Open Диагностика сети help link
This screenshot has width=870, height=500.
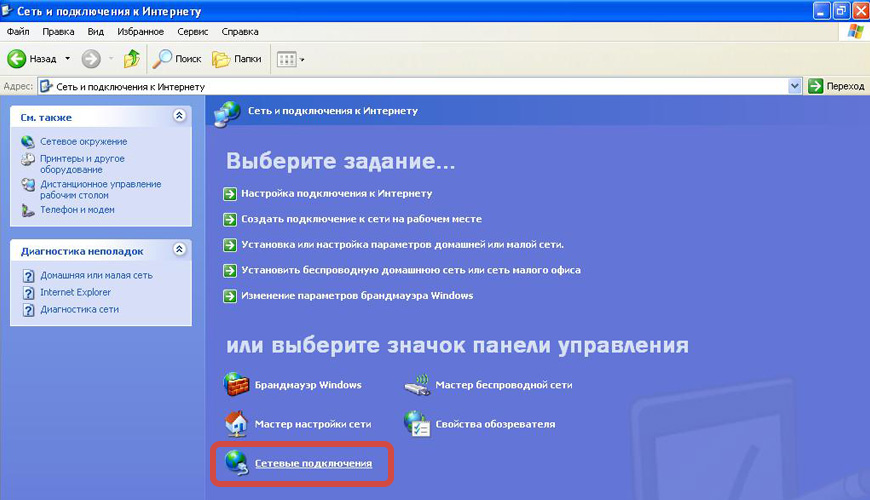coord(79,309)
